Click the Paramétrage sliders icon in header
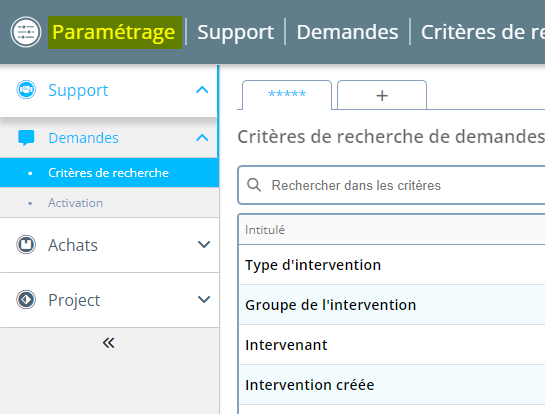This screenshot has height=414, width=545. (26, 32)
